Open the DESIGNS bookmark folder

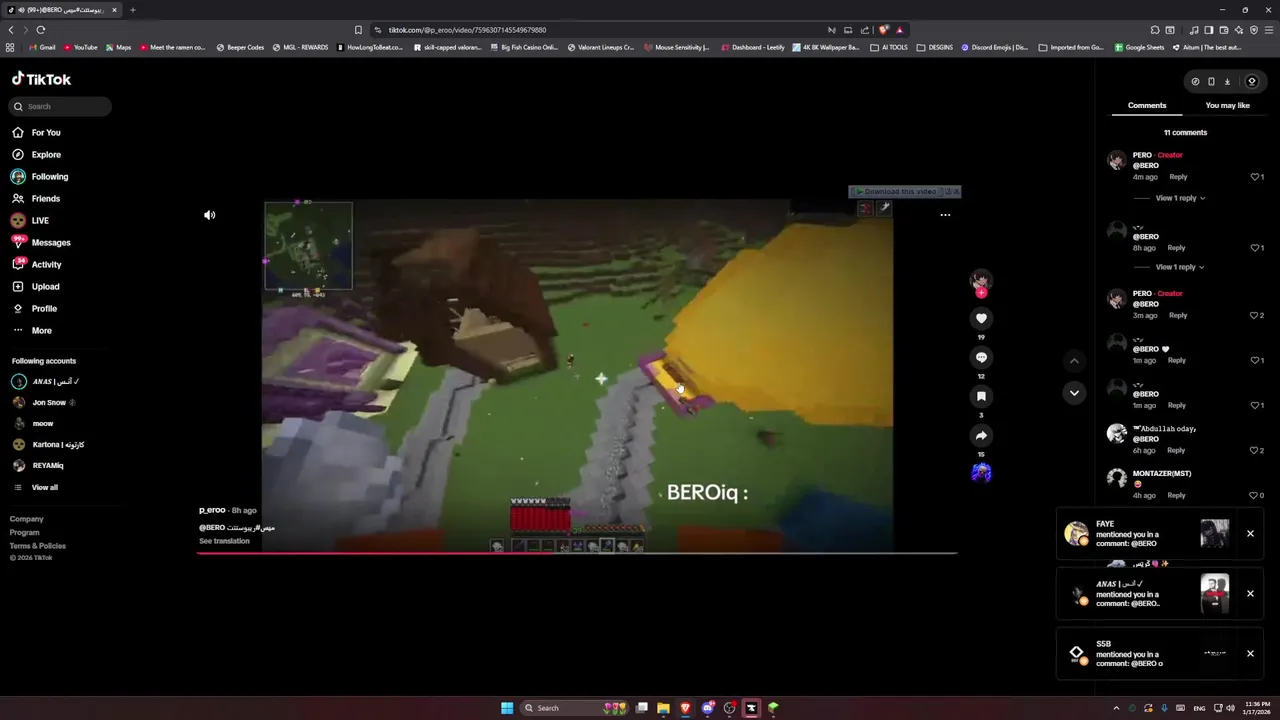point(936,47)
